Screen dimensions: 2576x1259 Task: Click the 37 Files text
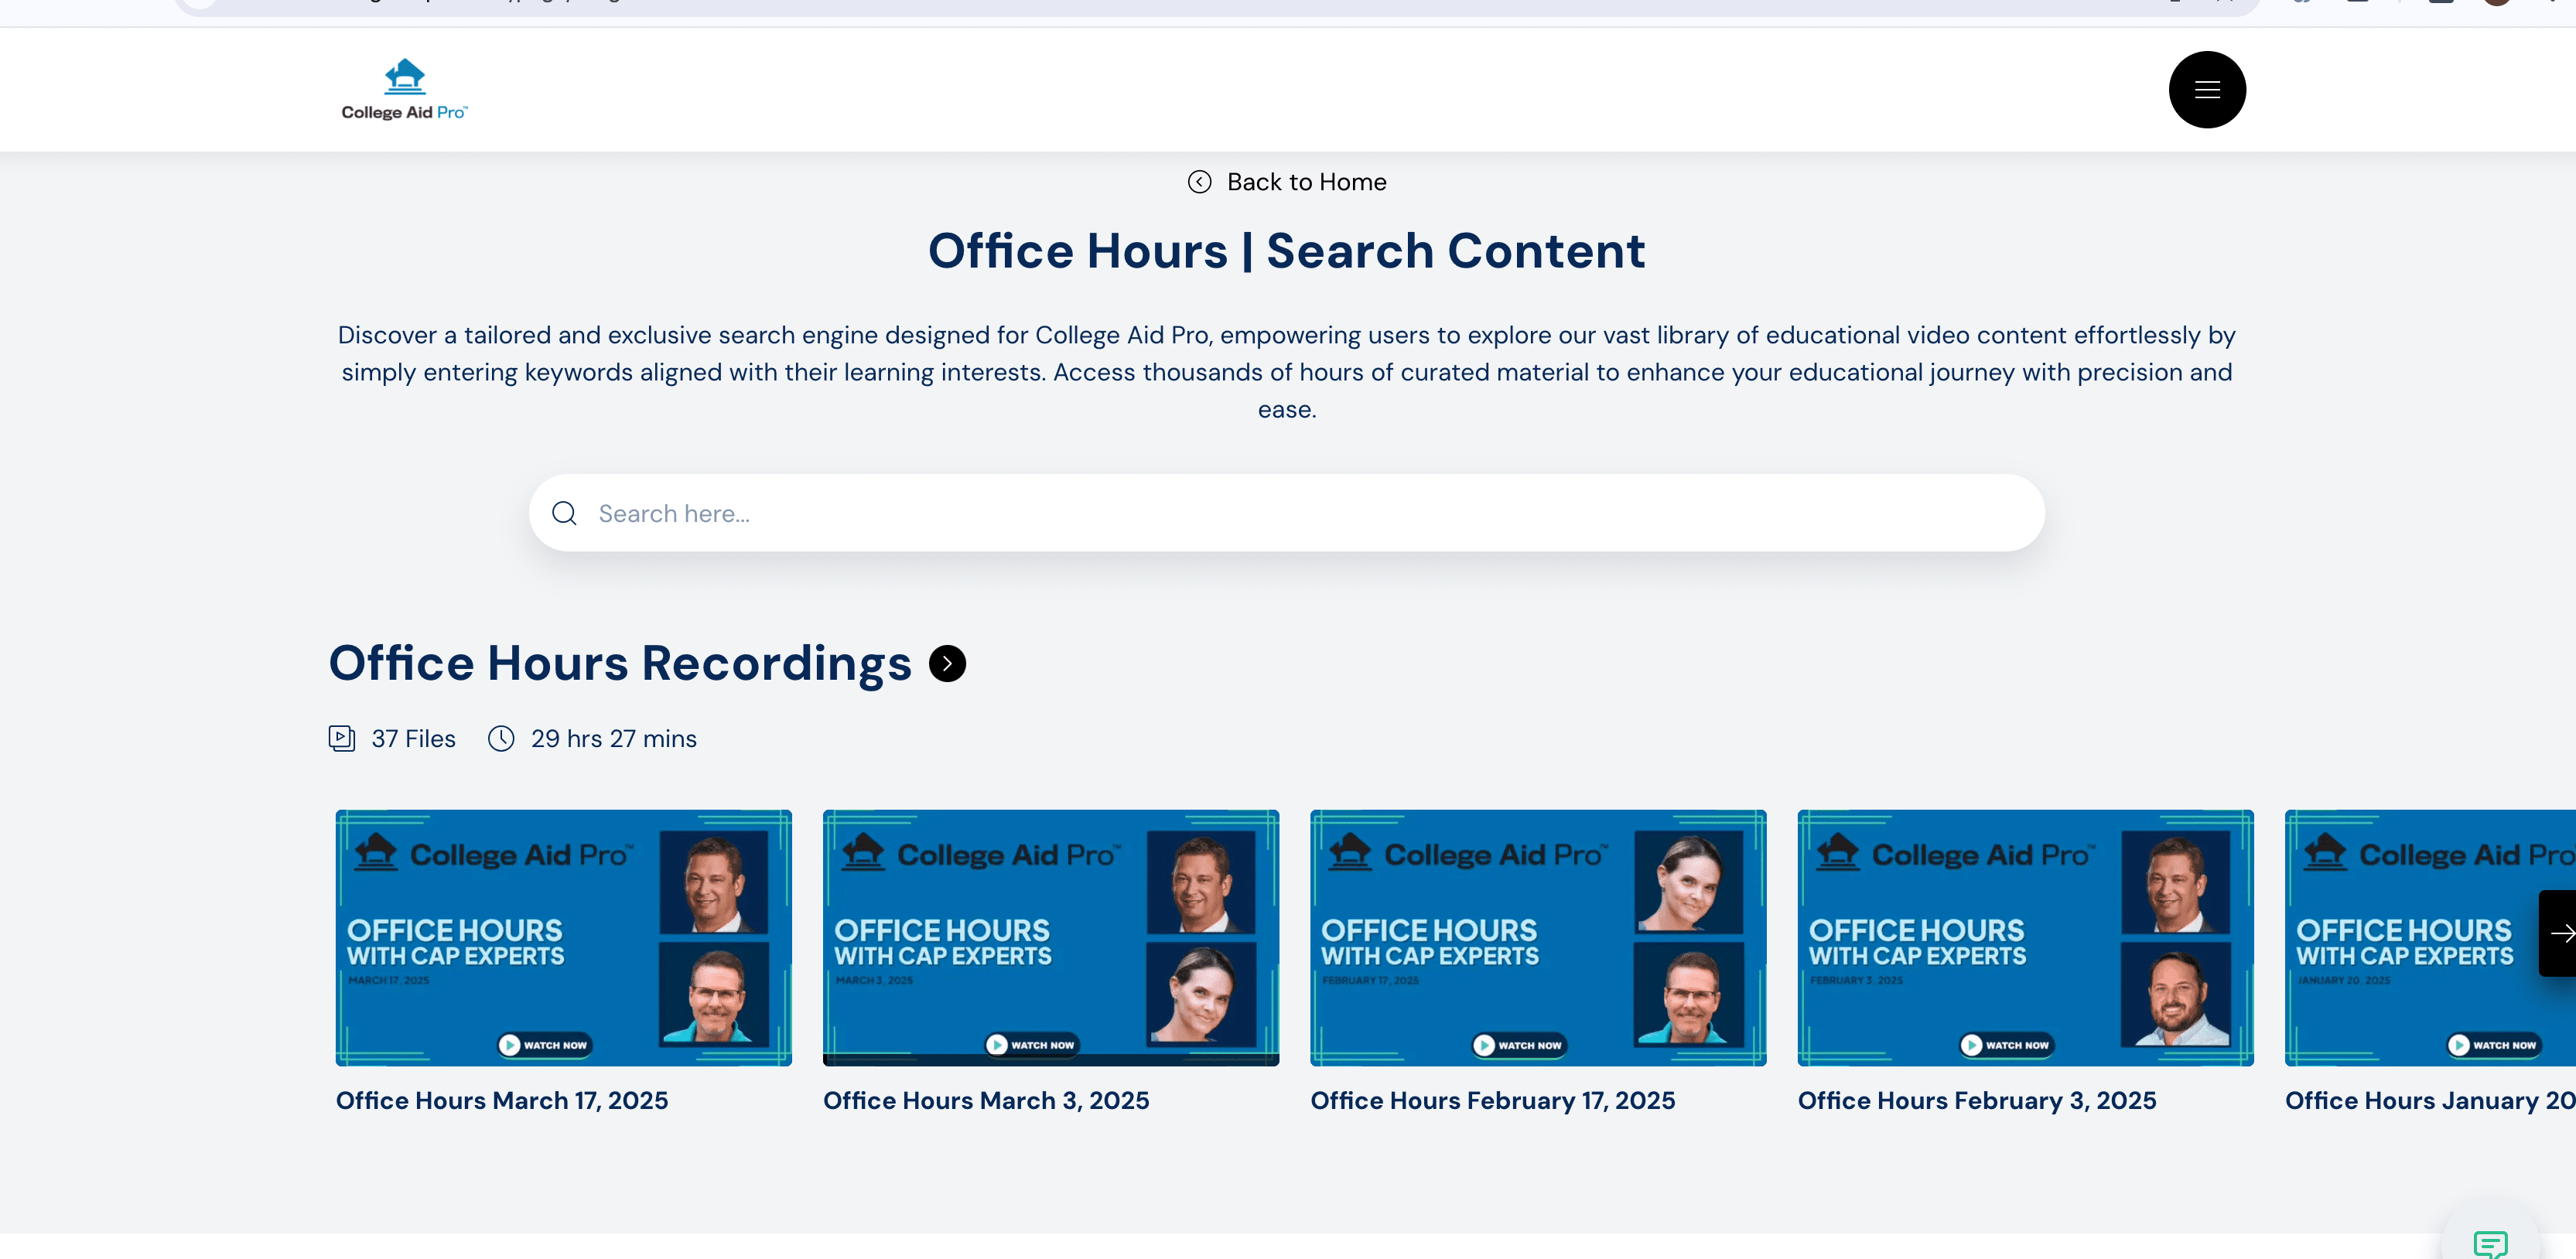[413, 738]
